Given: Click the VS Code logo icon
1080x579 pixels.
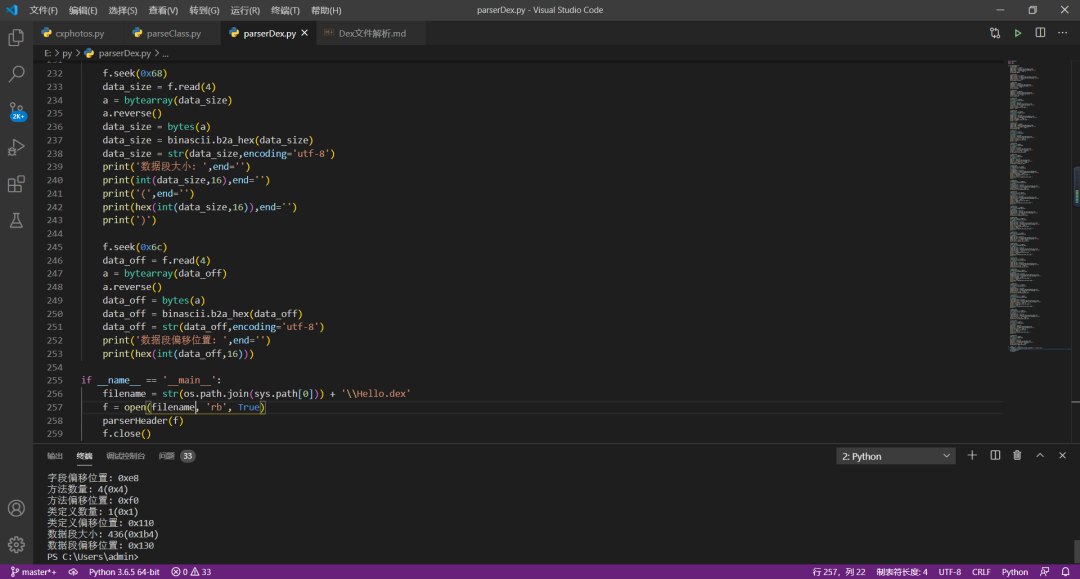Looking at the screenshot, I should click(12, 10).
